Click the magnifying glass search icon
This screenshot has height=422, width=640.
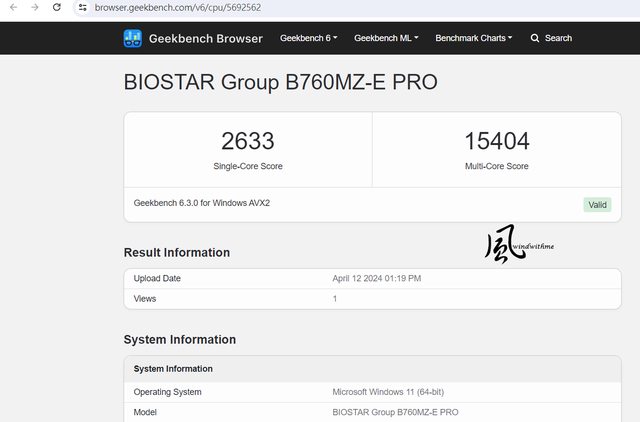tap(535, 38)
